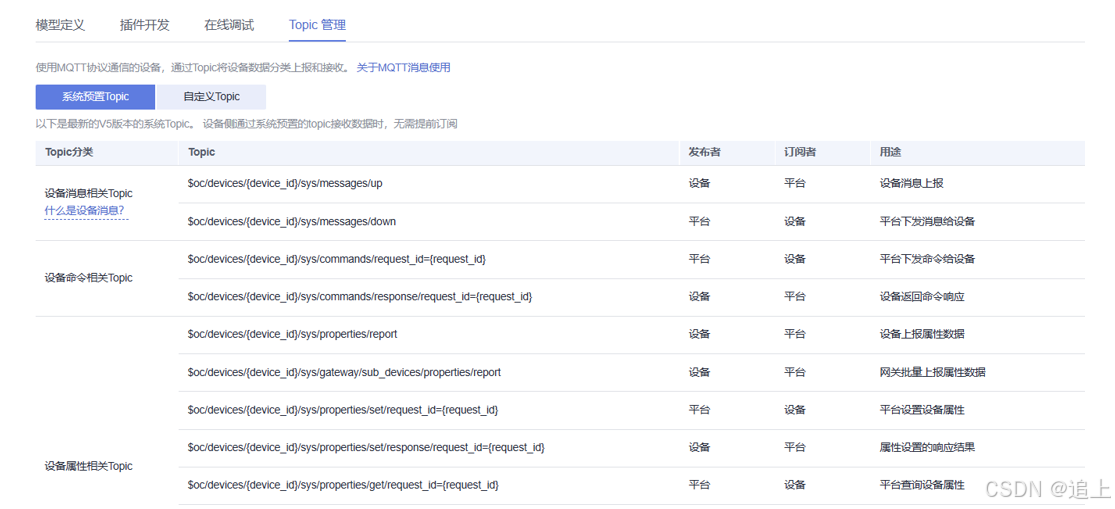1115x509 pixels.
Task: Click 平台 subscriber in messages/up row
Action: pyautogui.click(x=795, y=183)
